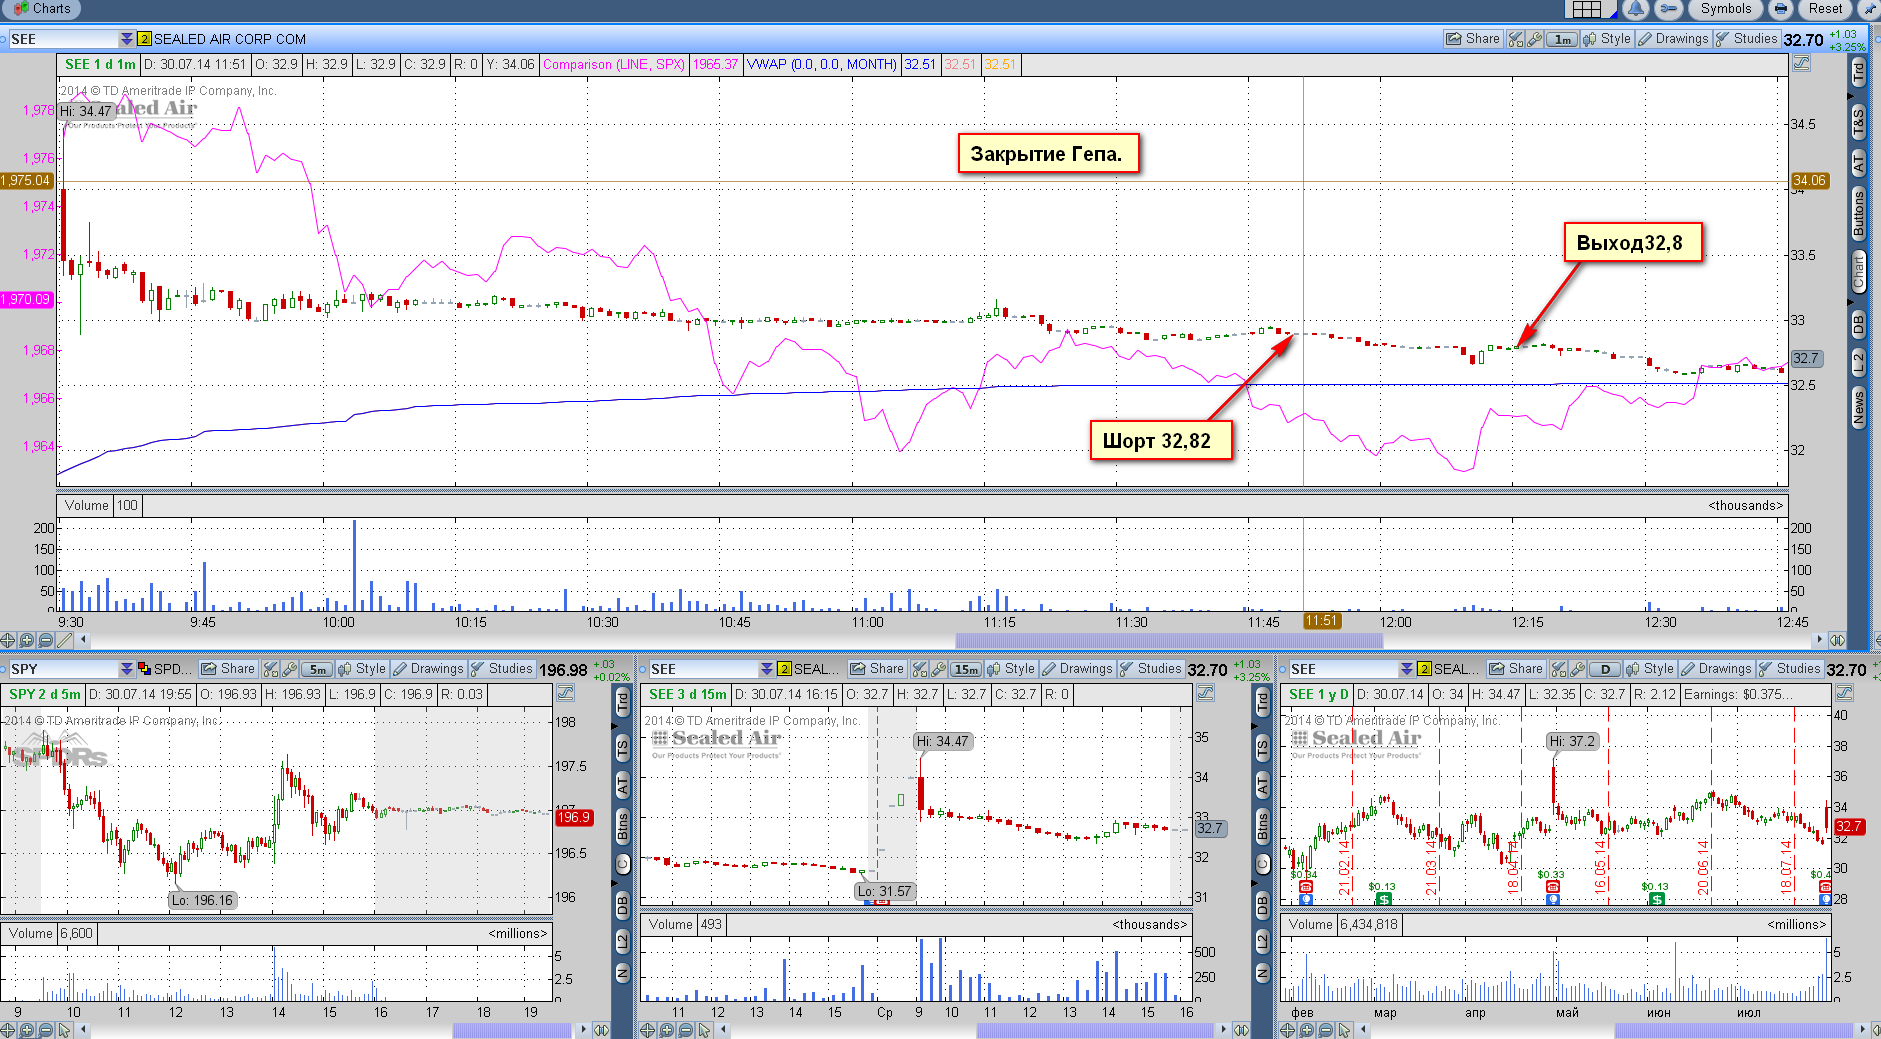Open the Style menu of main chart

[1607, 39]
